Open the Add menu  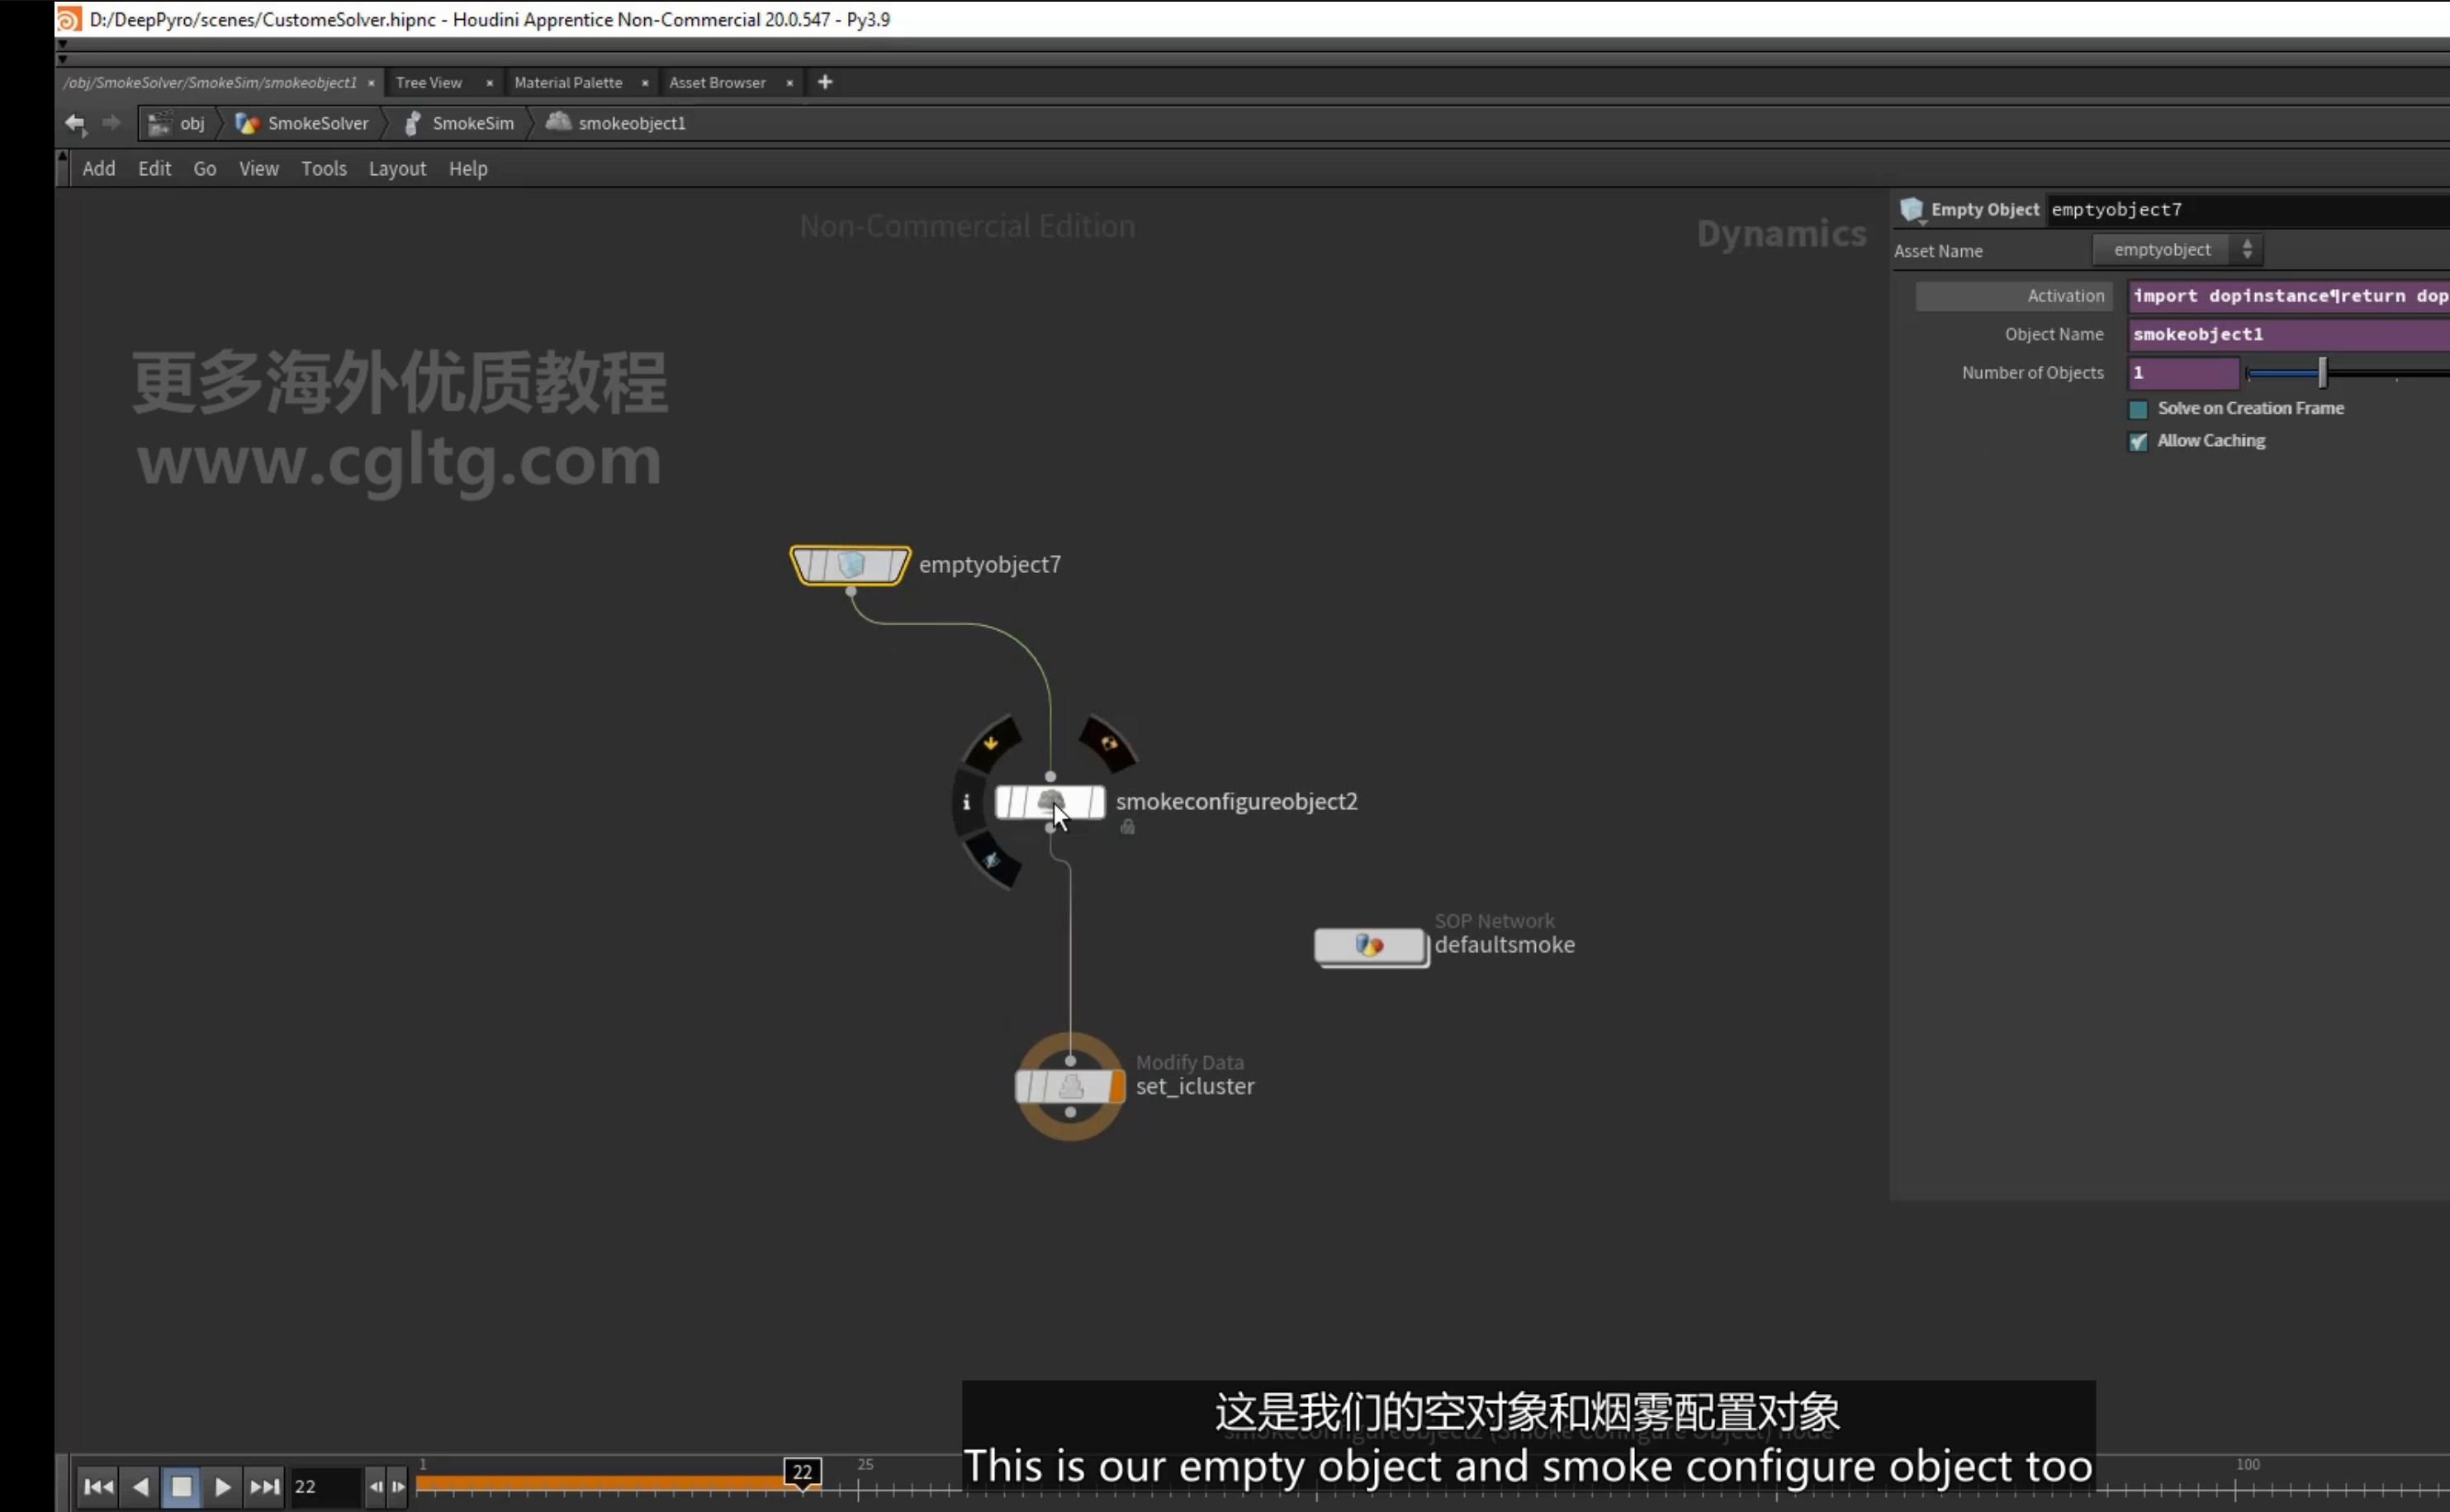(x=99, y=168)
